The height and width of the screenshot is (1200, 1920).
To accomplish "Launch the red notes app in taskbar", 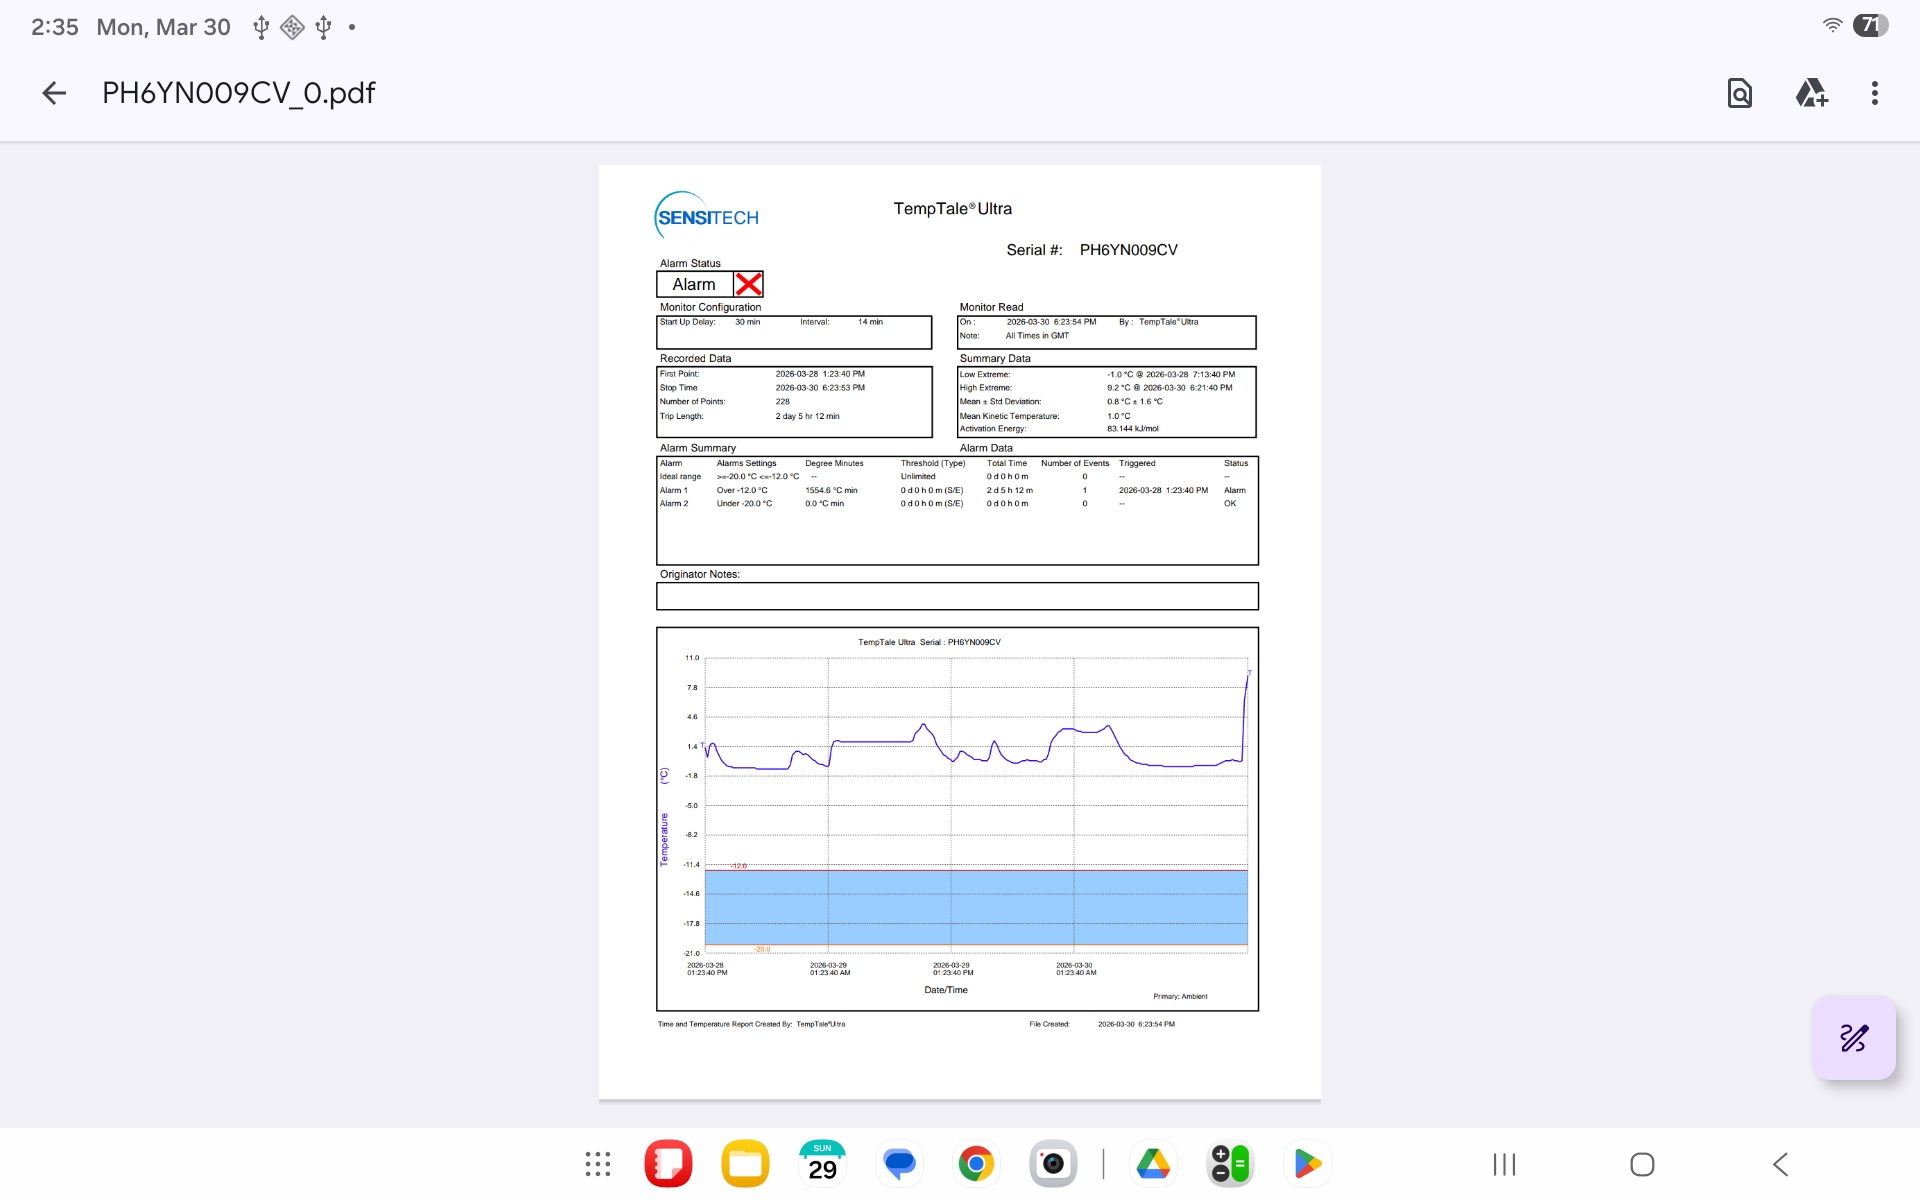I will pyautogui.click(x=668, y=1164).
